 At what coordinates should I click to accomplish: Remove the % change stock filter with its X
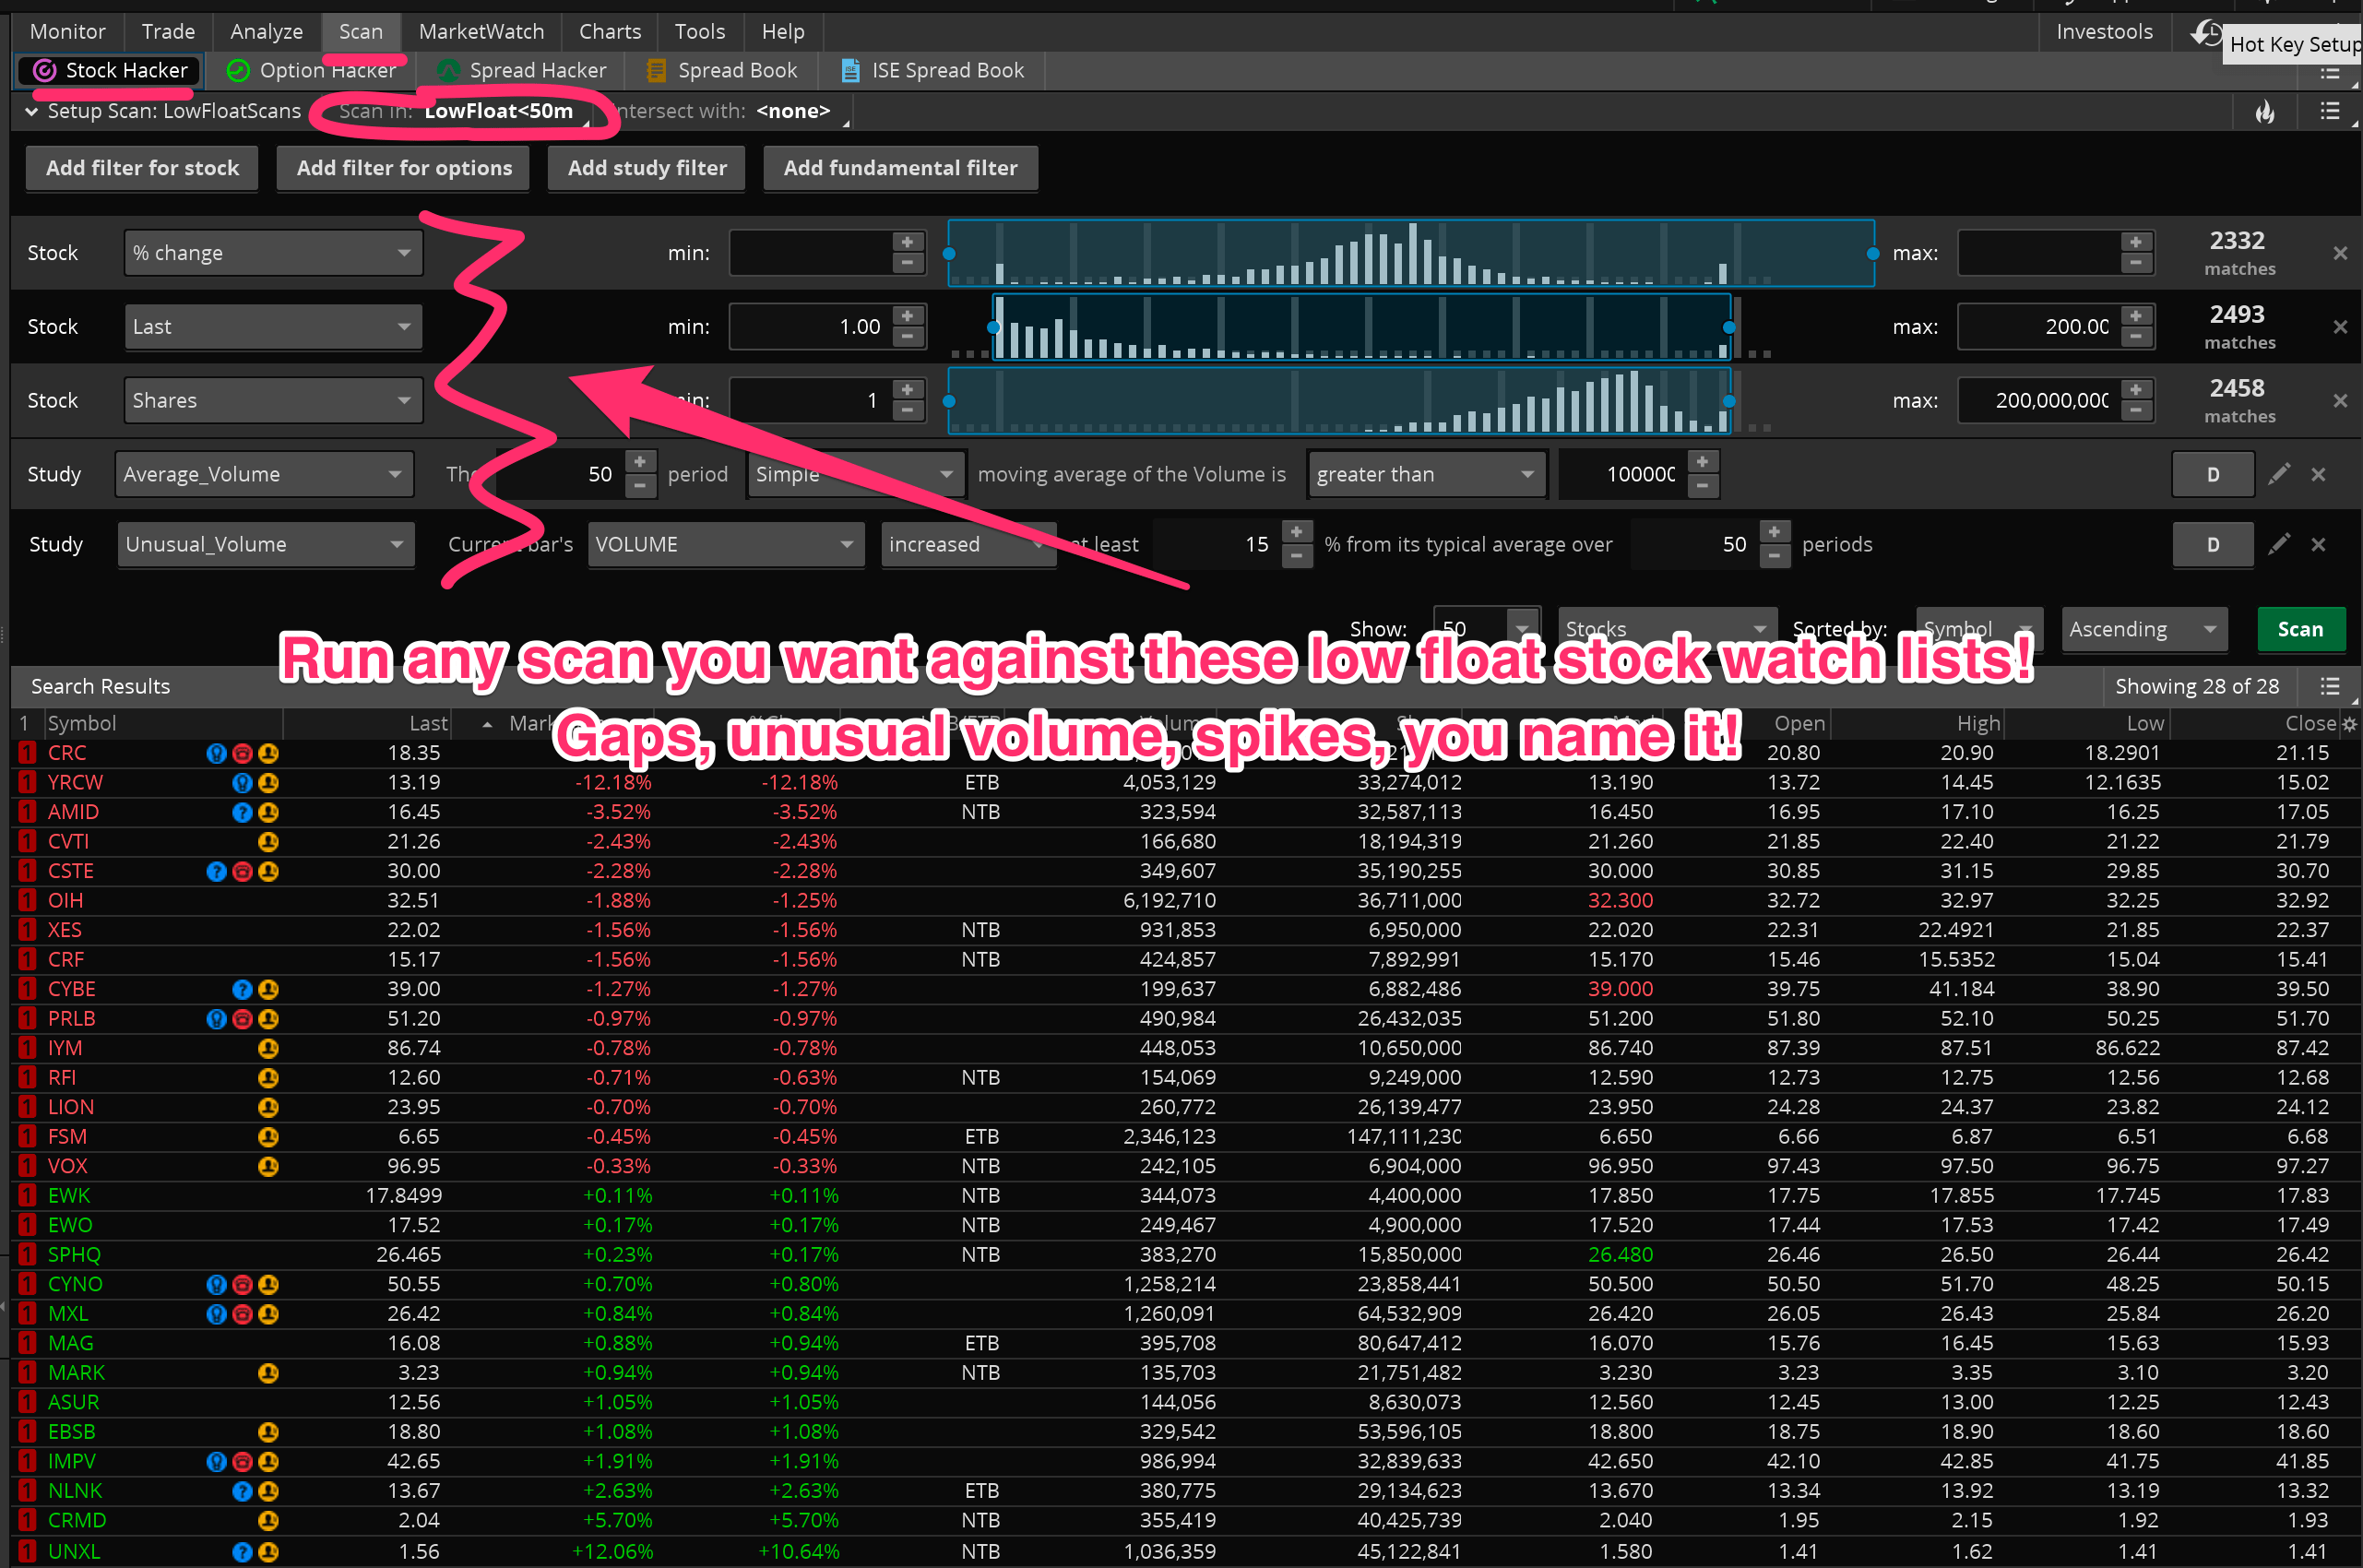coord(2340,253)
